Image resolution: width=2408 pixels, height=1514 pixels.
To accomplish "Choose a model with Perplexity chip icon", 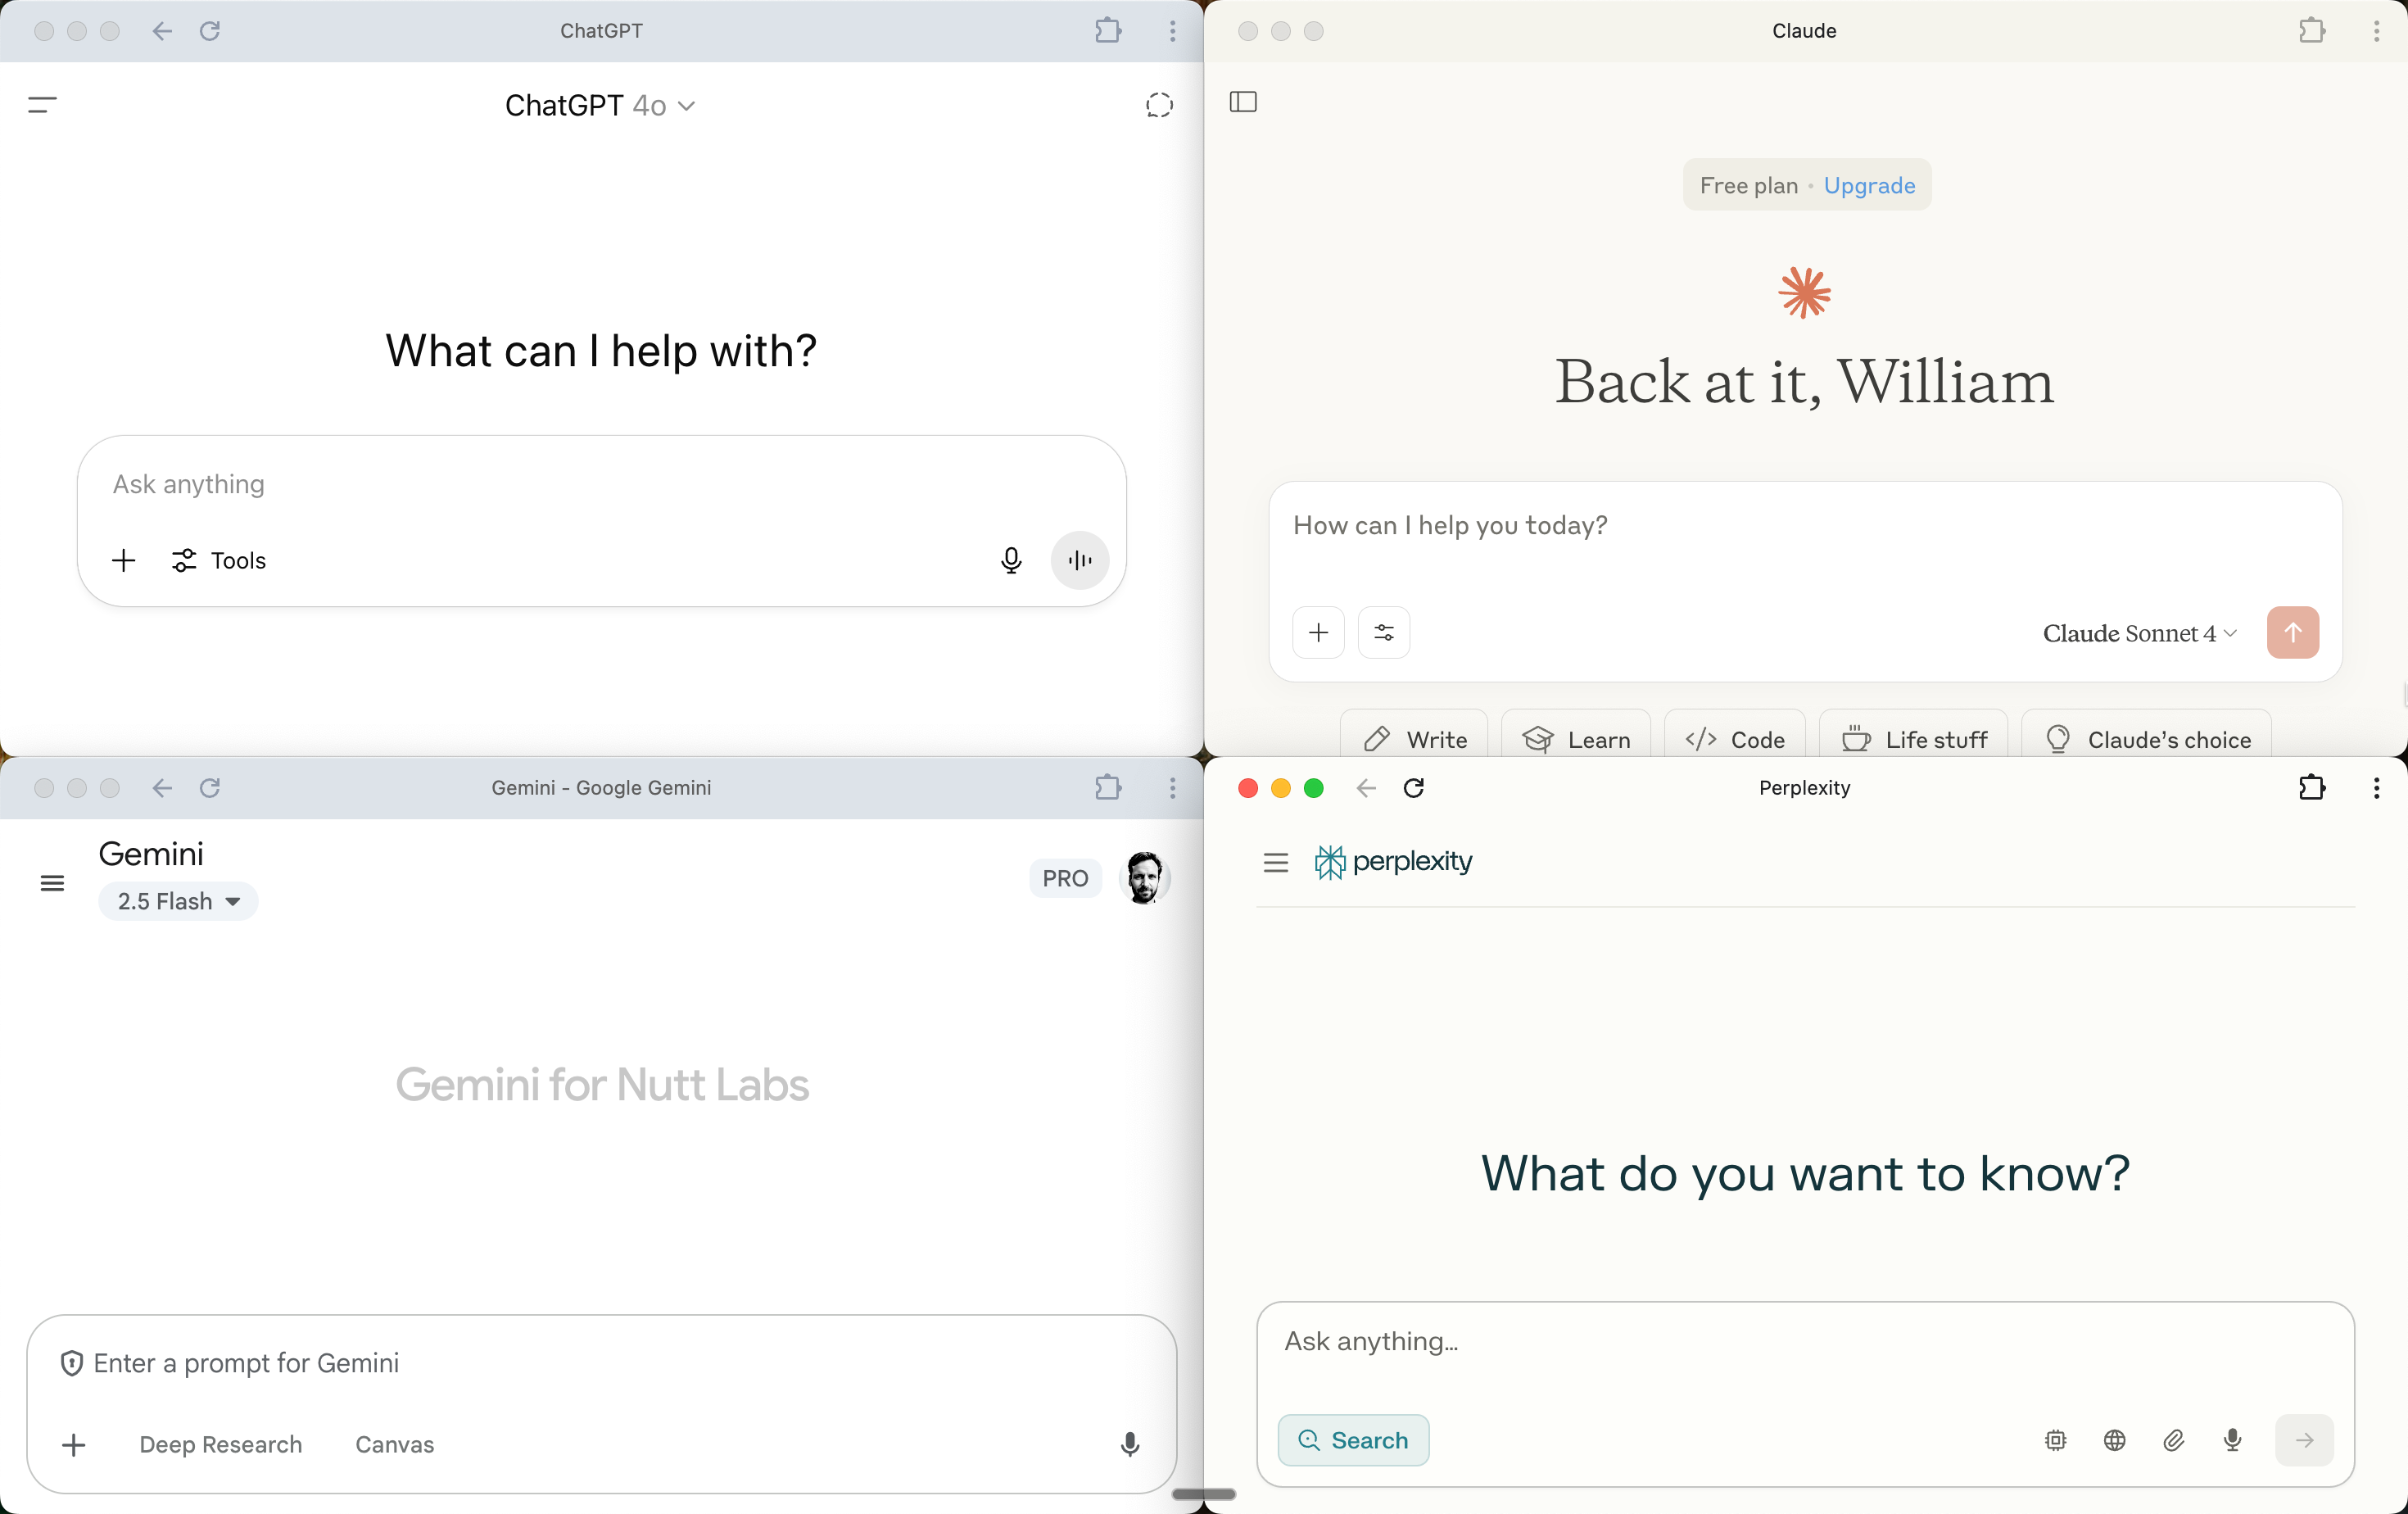I will click(x=2056, y=1440).
